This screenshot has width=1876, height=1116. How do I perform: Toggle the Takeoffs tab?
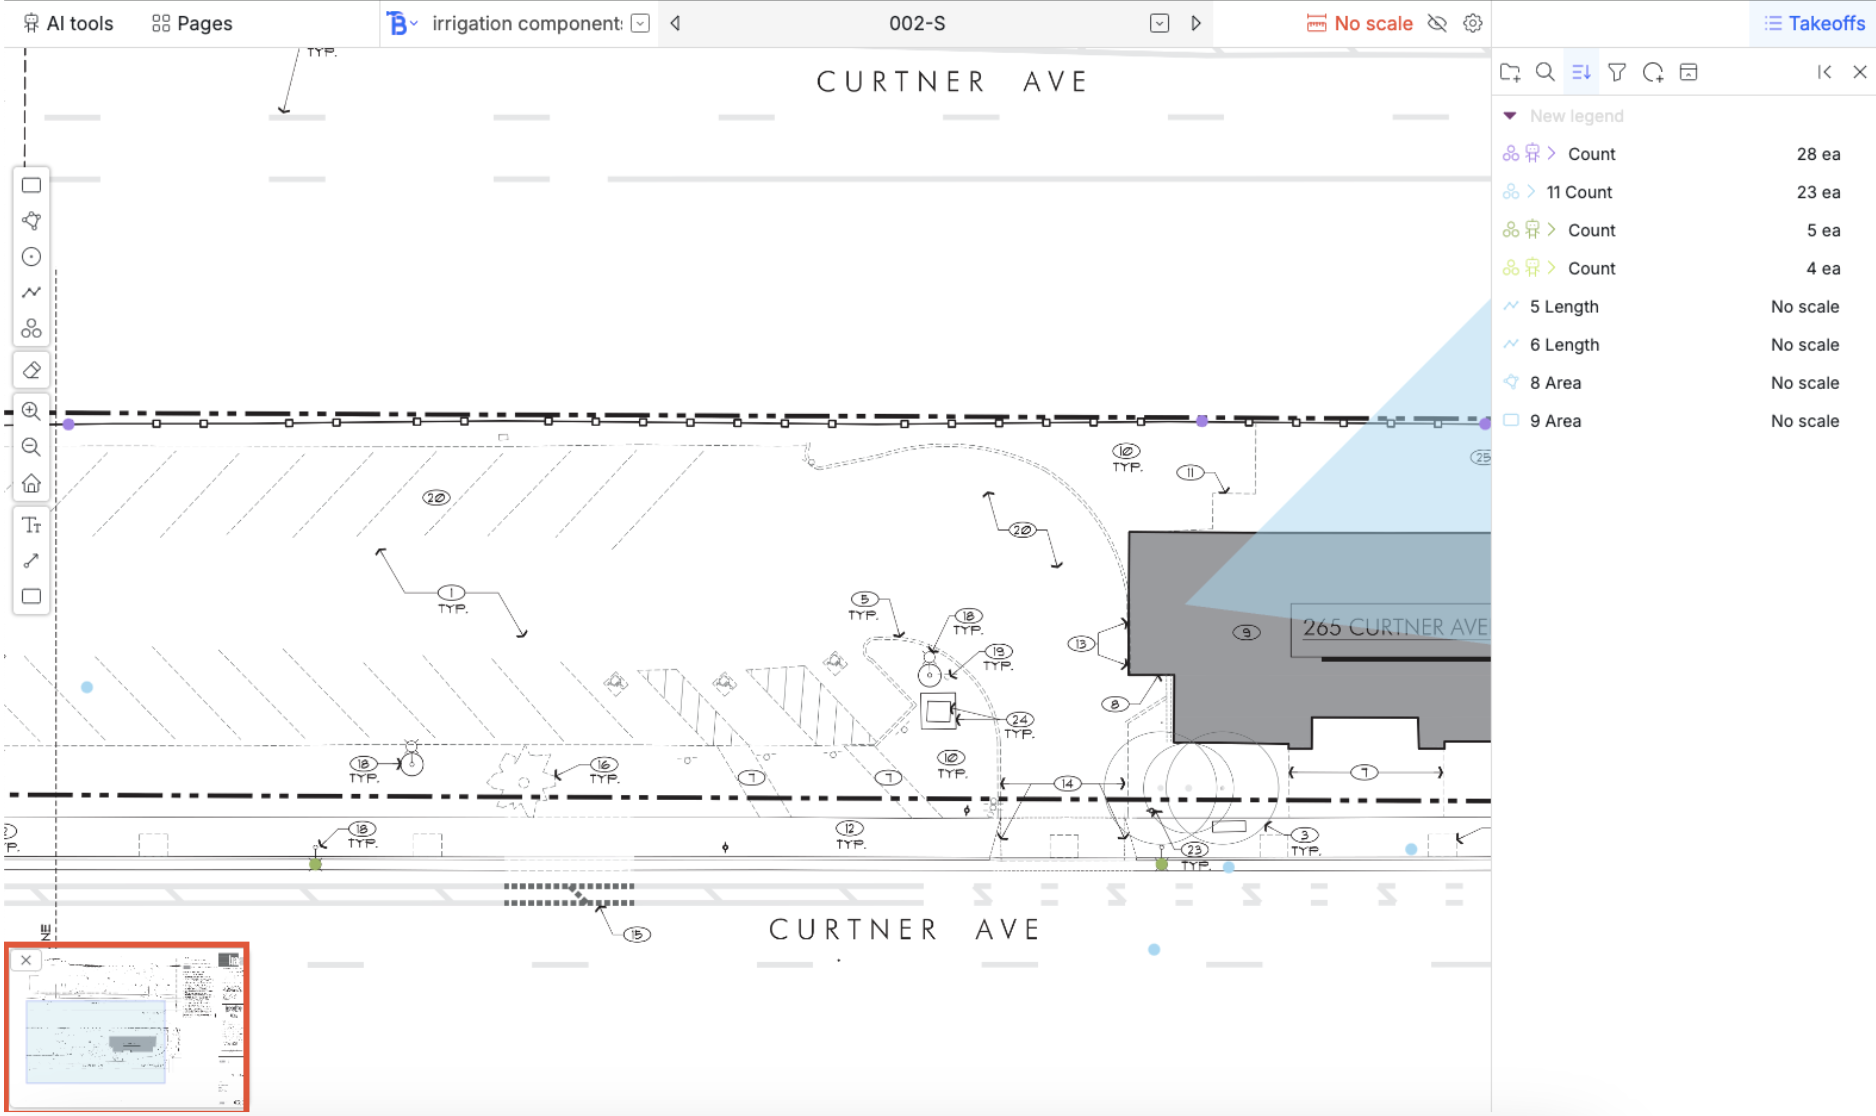point(1814,23)
